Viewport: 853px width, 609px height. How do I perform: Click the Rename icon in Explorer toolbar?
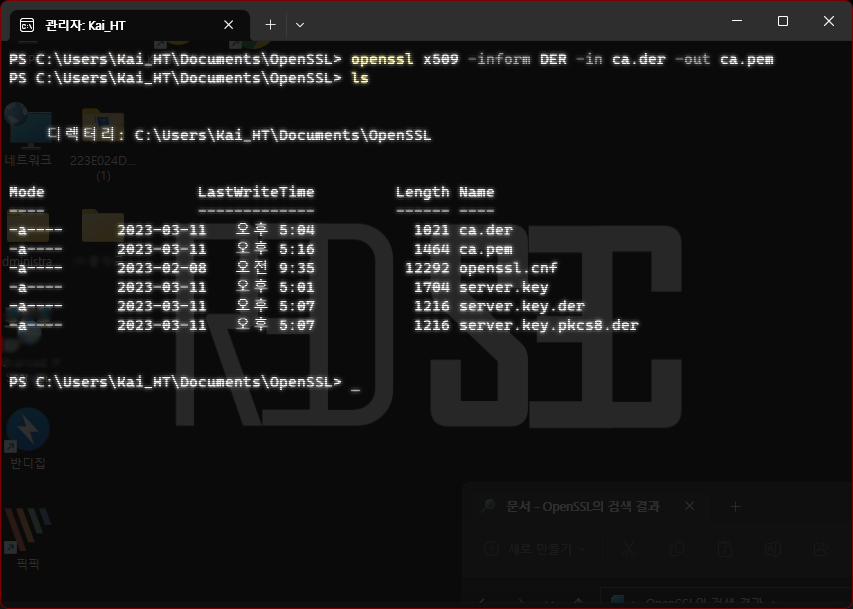coord(772,549)
